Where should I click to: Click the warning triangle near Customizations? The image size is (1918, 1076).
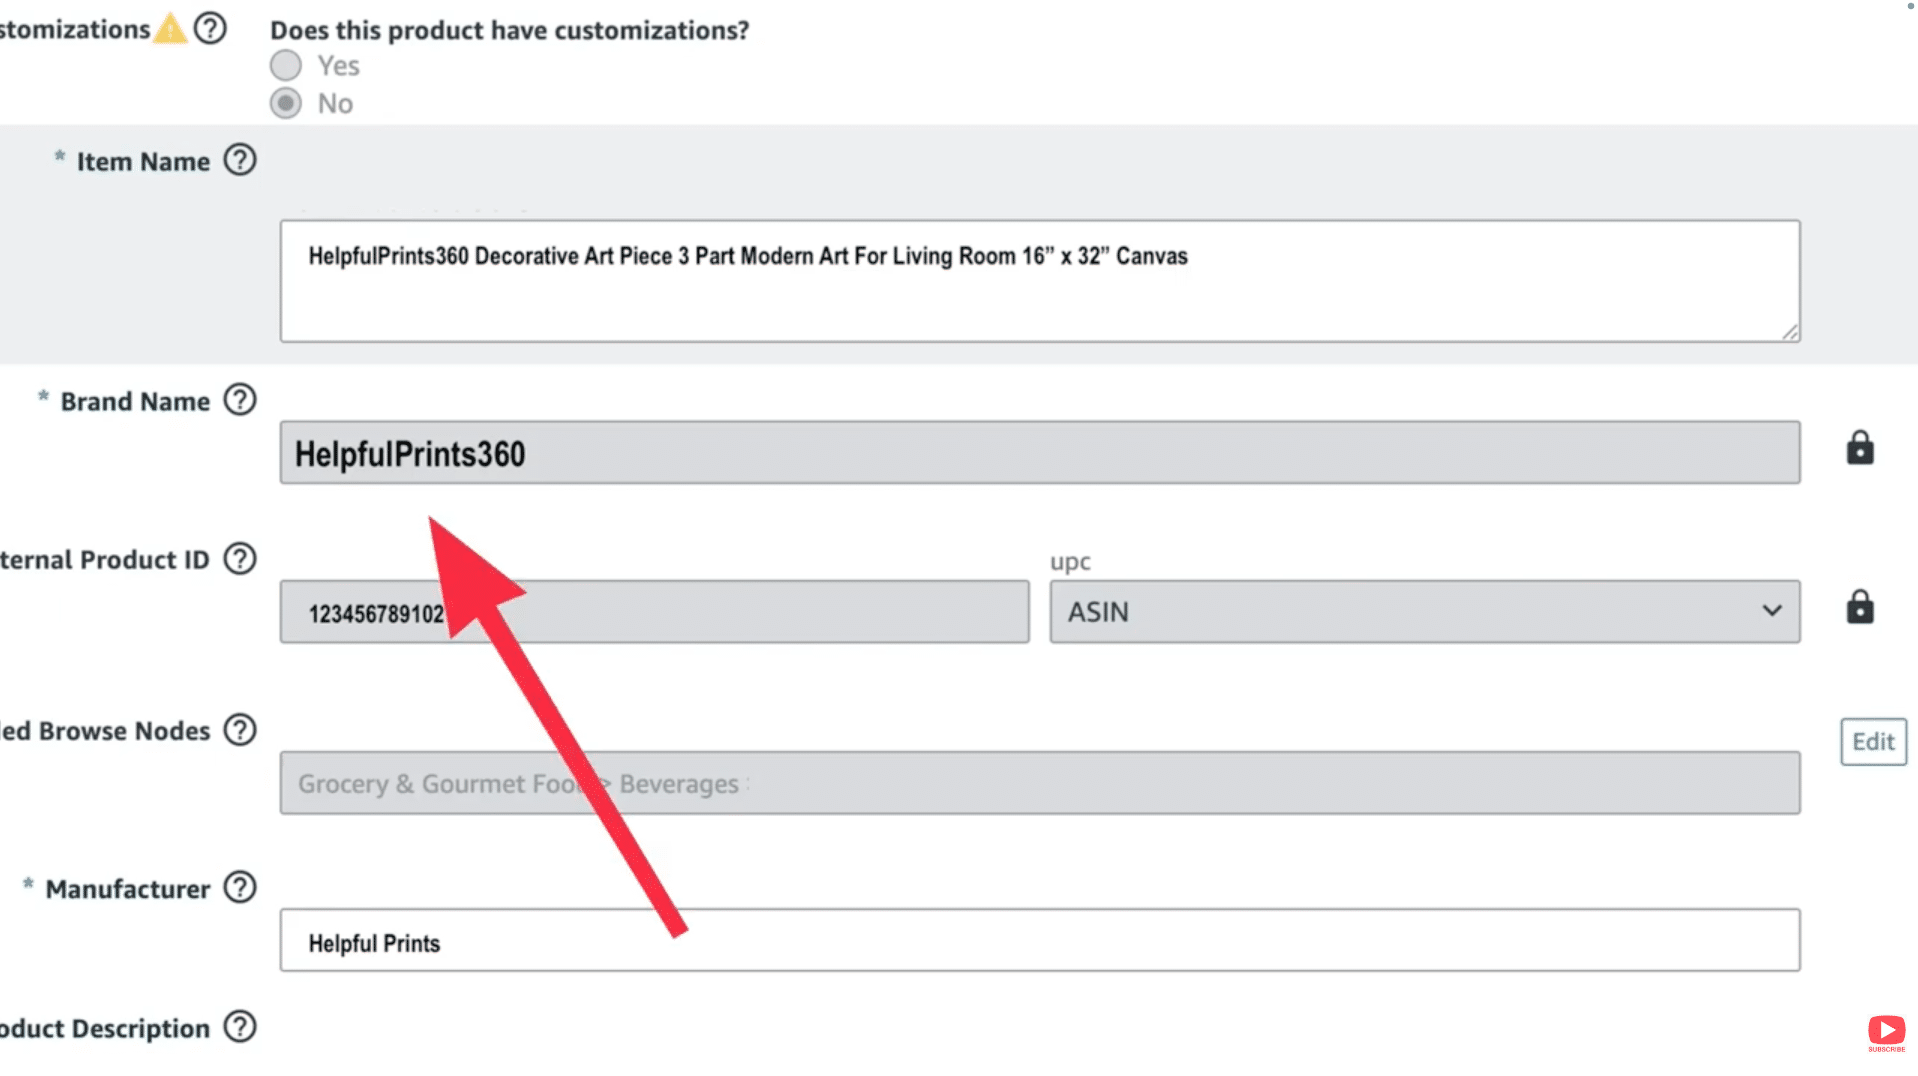tap(170, 29)
